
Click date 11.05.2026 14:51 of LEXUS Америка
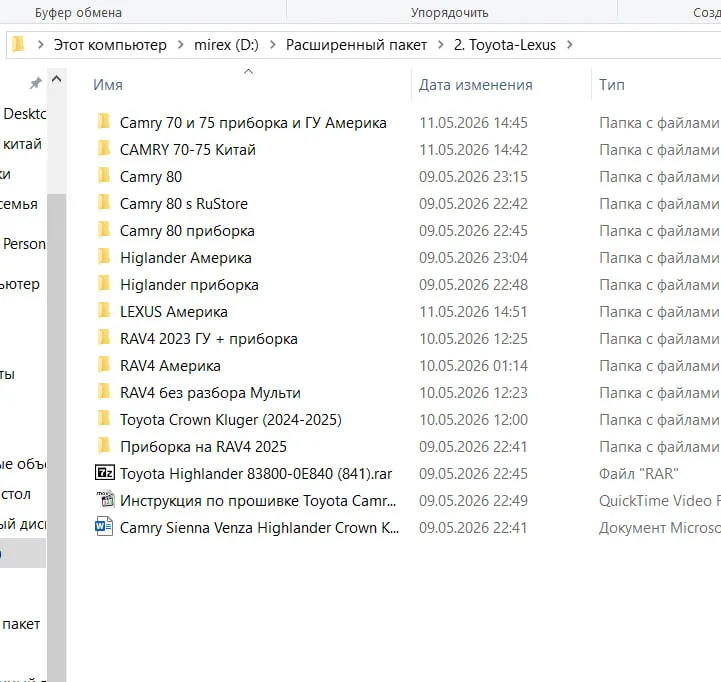click(473, 312)
